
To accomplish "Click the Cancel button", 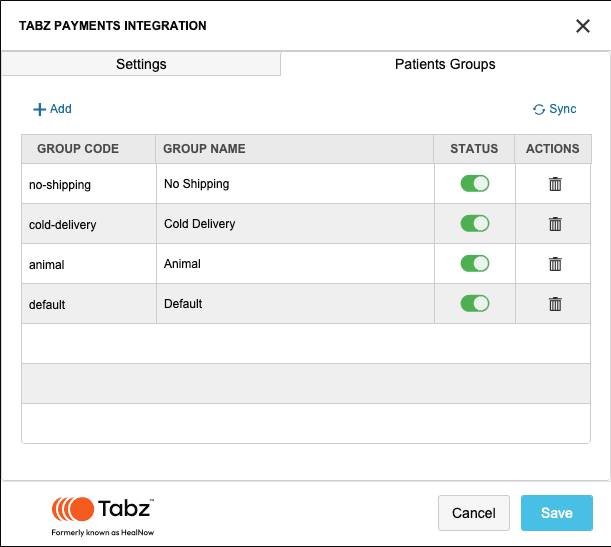I will (473, 513).
